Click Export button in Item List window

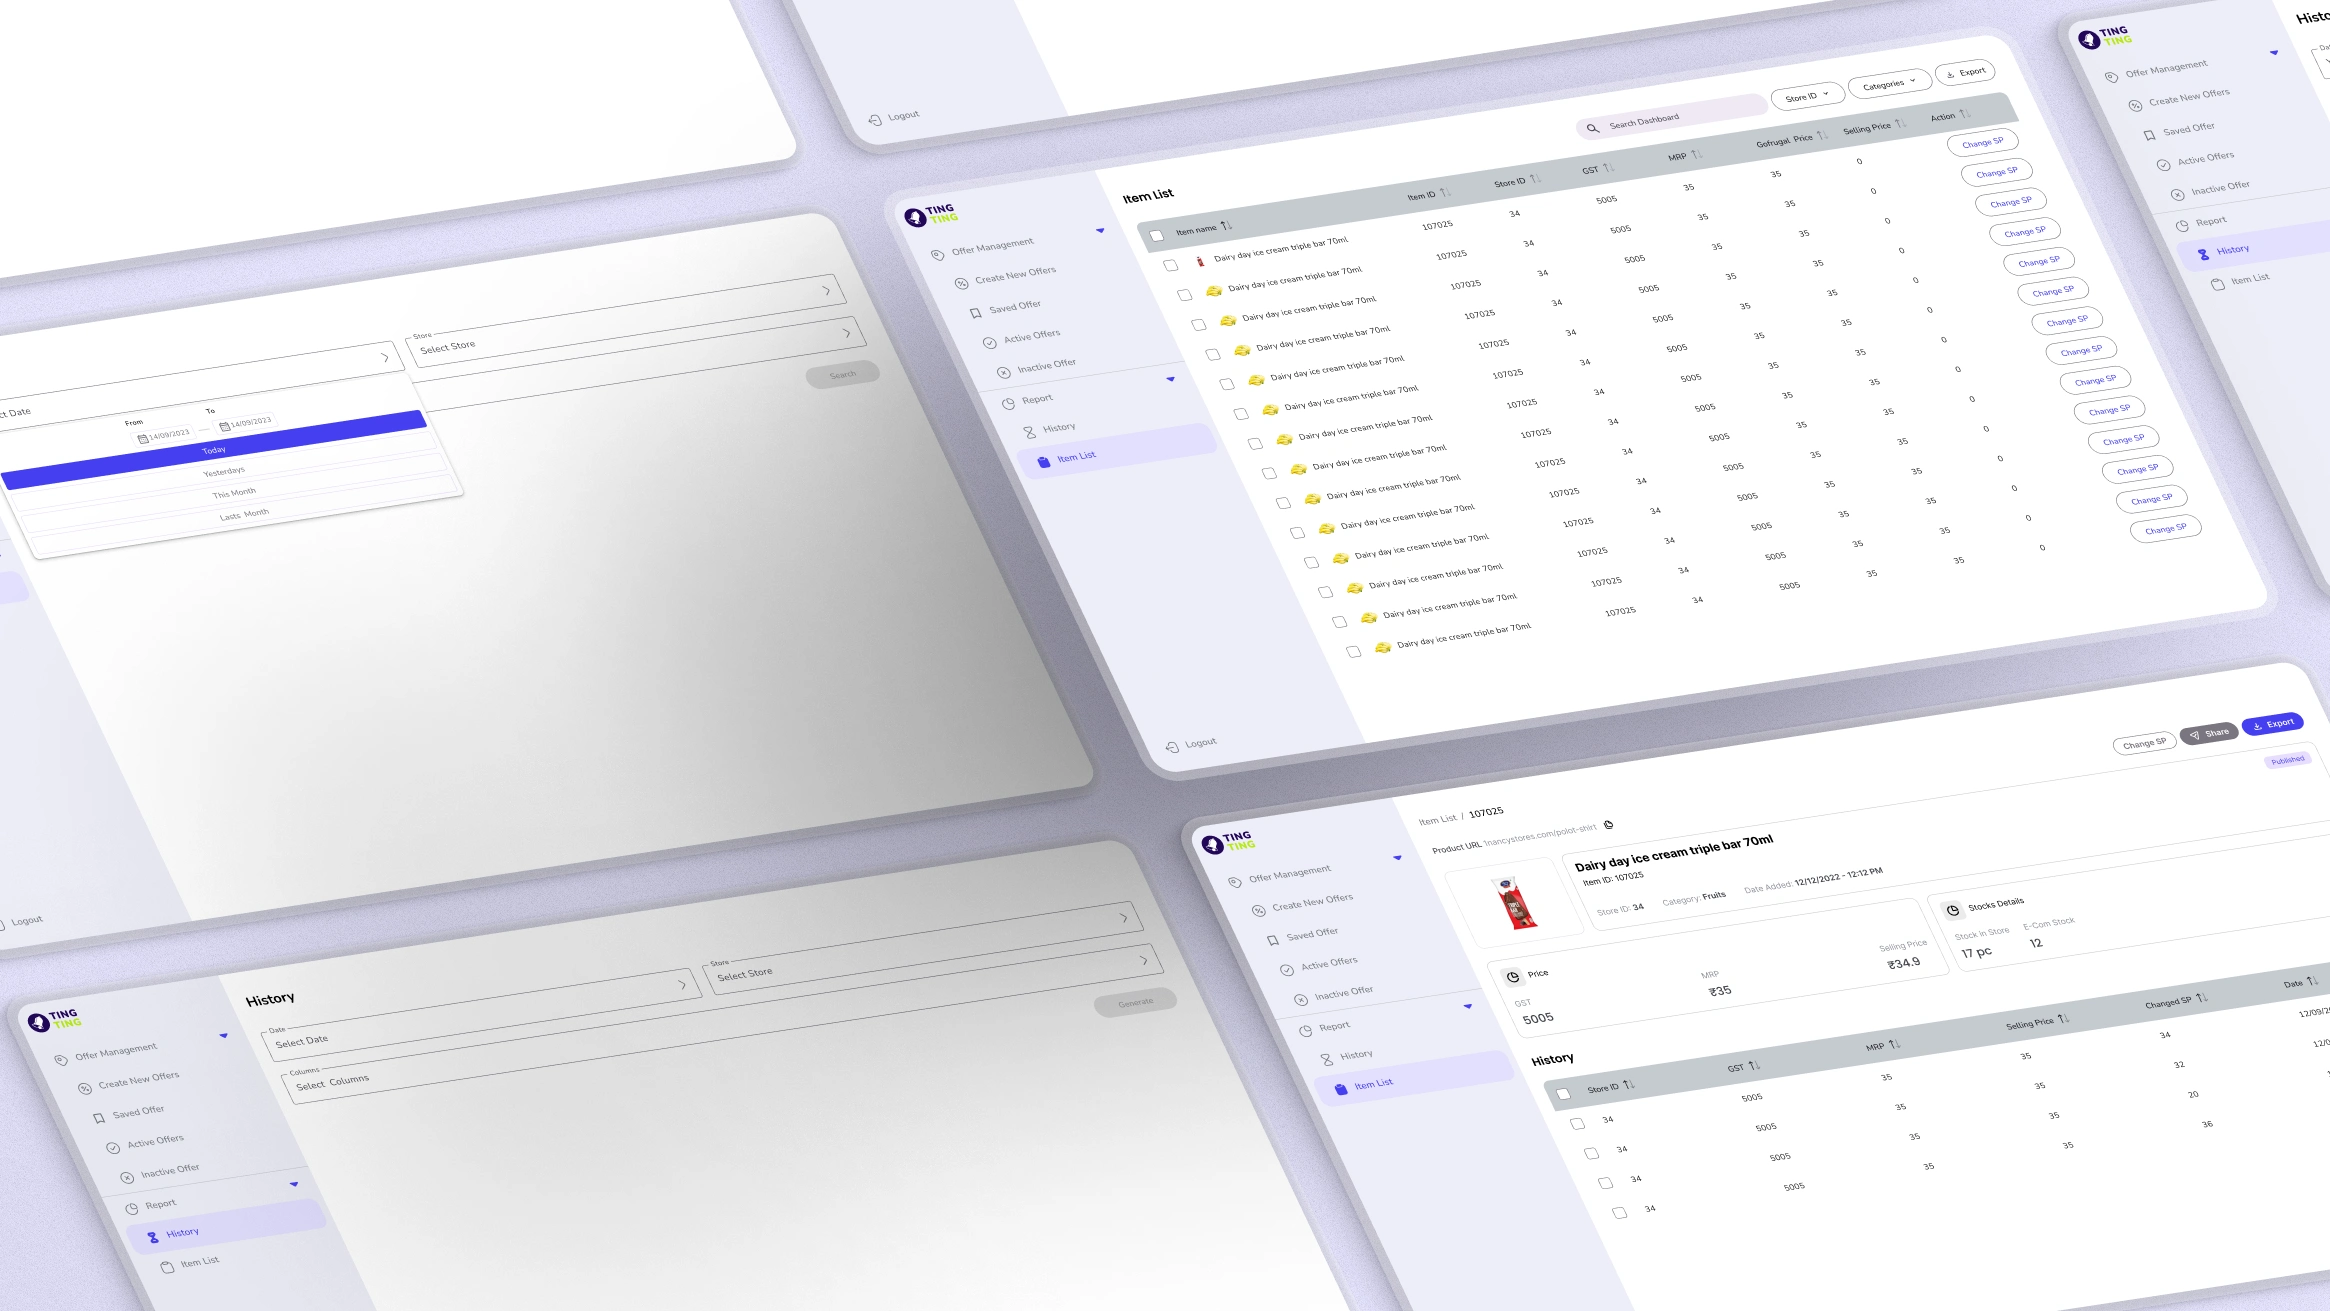(1965, 72)
